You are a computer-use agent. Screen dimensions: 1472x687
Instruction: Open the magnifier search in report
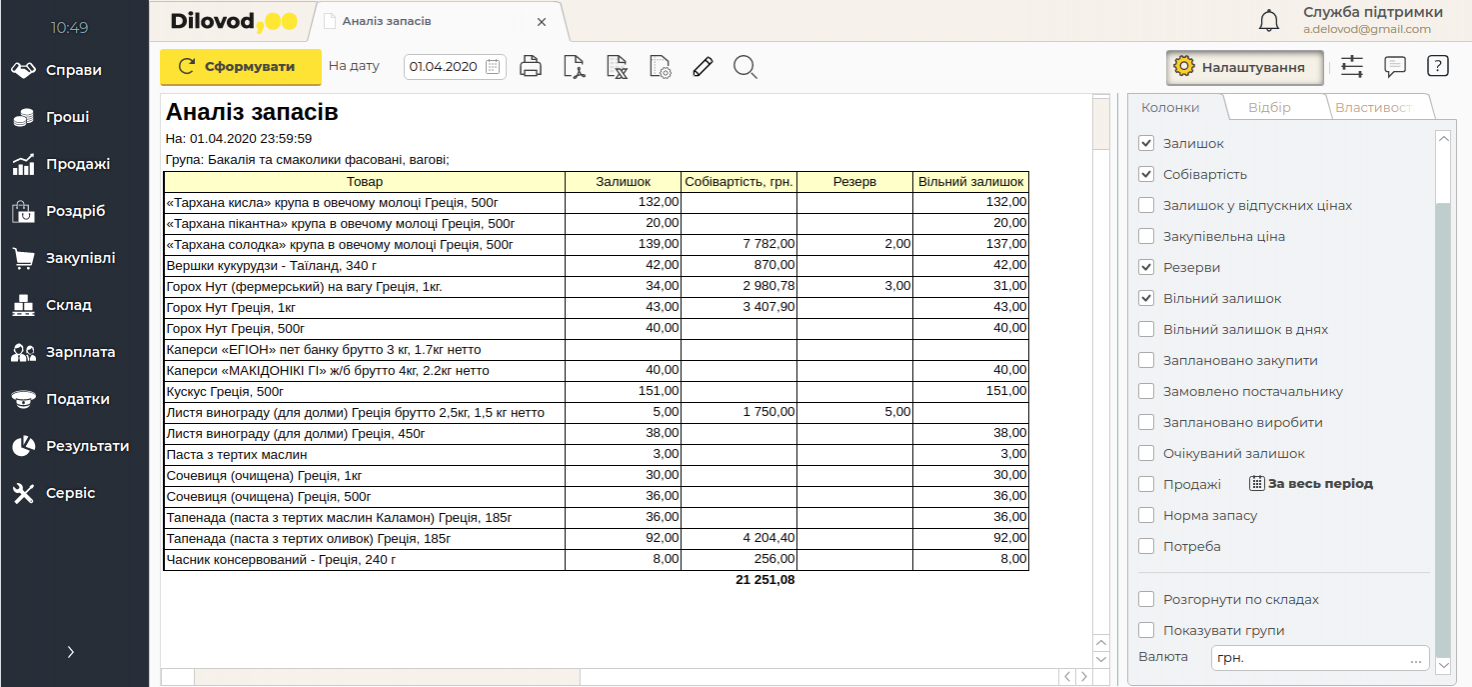coord(745,67)
